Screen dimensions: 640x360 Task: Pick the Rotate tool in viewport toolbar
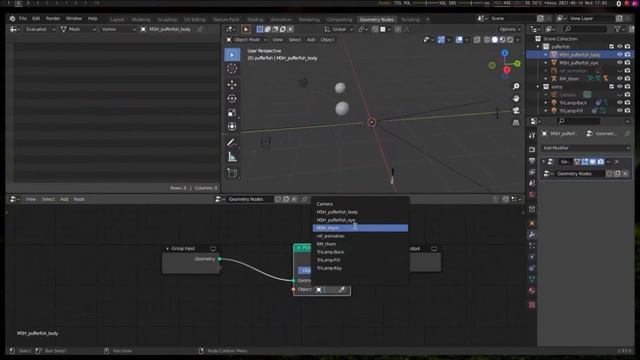click(232, 98)
